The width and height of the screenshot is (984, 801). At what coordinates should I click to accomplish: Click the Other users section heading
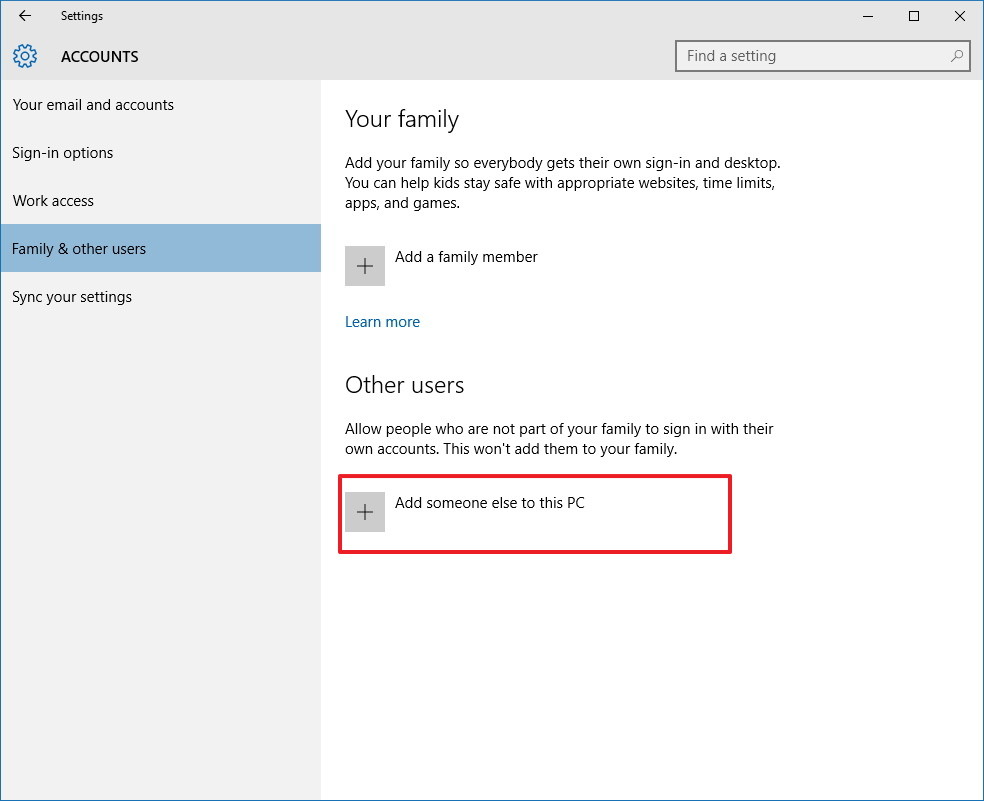tap(404, 385)
